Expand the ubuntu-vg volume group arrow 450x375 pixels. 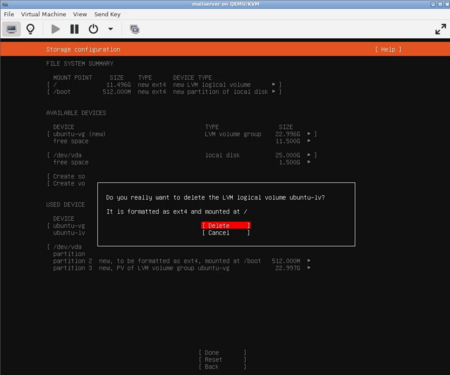(309, 134)
